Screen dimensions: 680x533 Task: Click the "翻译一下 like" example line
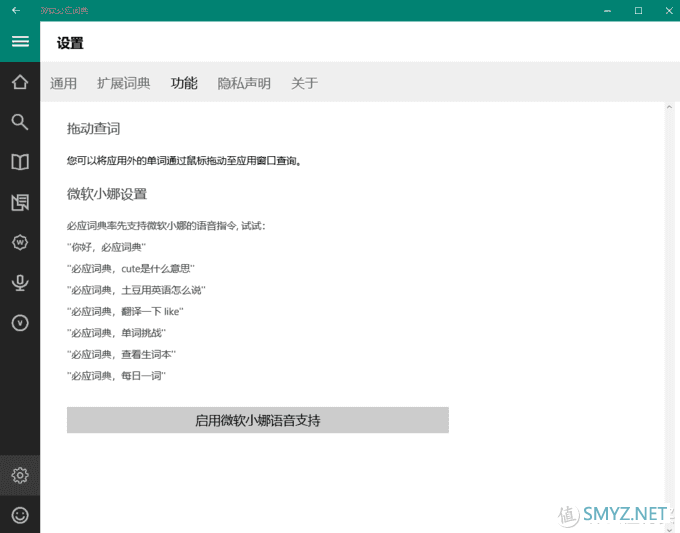pyautogui.click(x=125, y=311)
